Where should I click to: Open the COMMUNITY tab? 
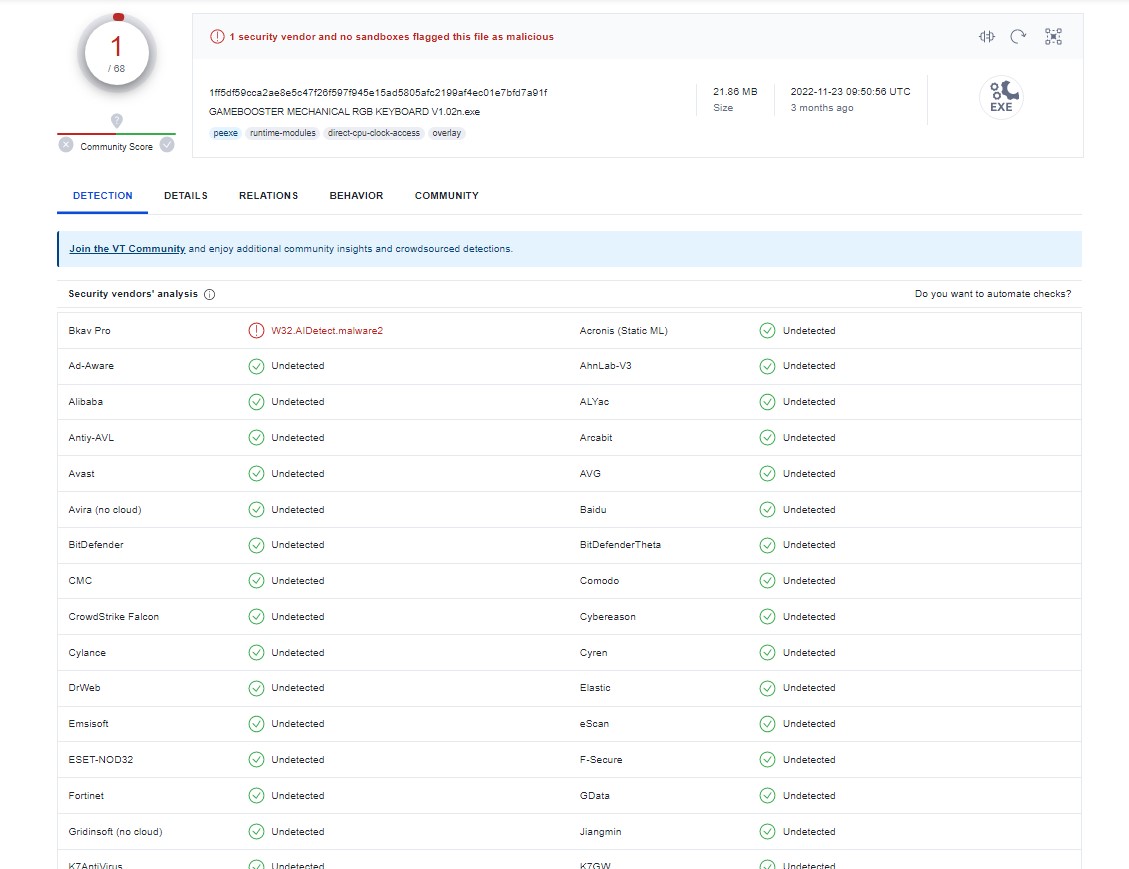(446, 196)
